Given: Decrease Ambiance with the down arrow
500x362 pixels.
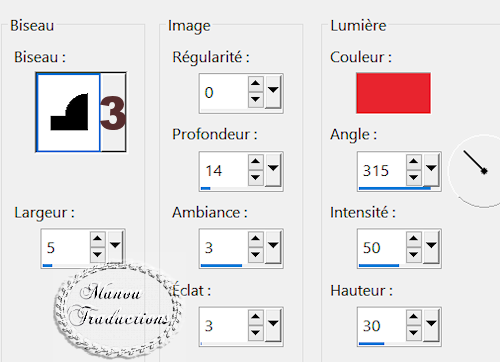Looking at the screenshot, I should 256,255.
